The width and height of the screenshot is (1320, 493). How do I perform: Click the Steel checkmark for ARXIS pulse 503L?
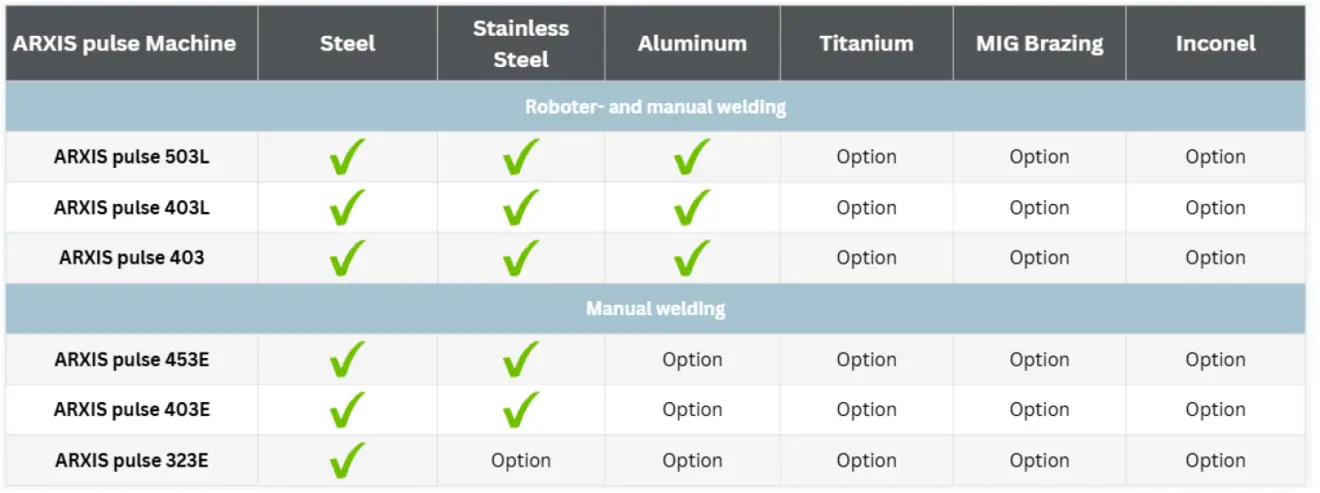tap(347, 157)
